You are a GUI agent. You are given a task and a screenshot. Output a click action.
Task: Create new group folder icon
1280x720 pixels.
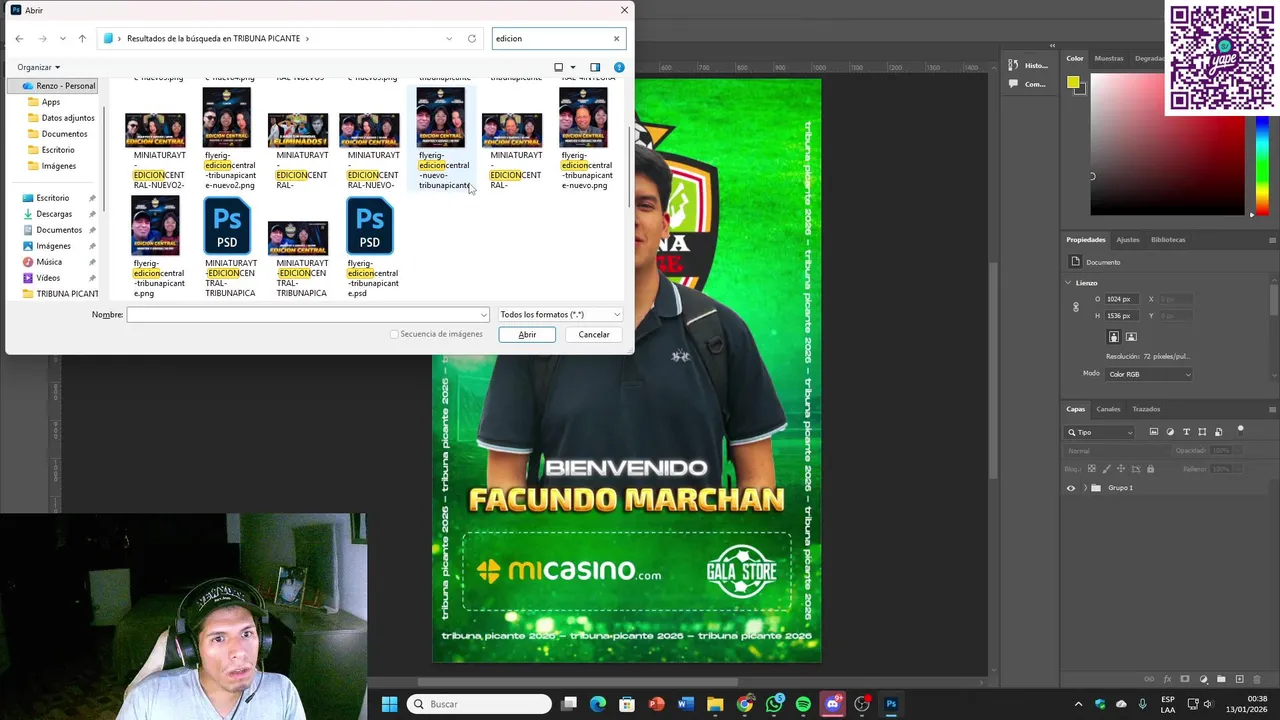pos(1221,680)
